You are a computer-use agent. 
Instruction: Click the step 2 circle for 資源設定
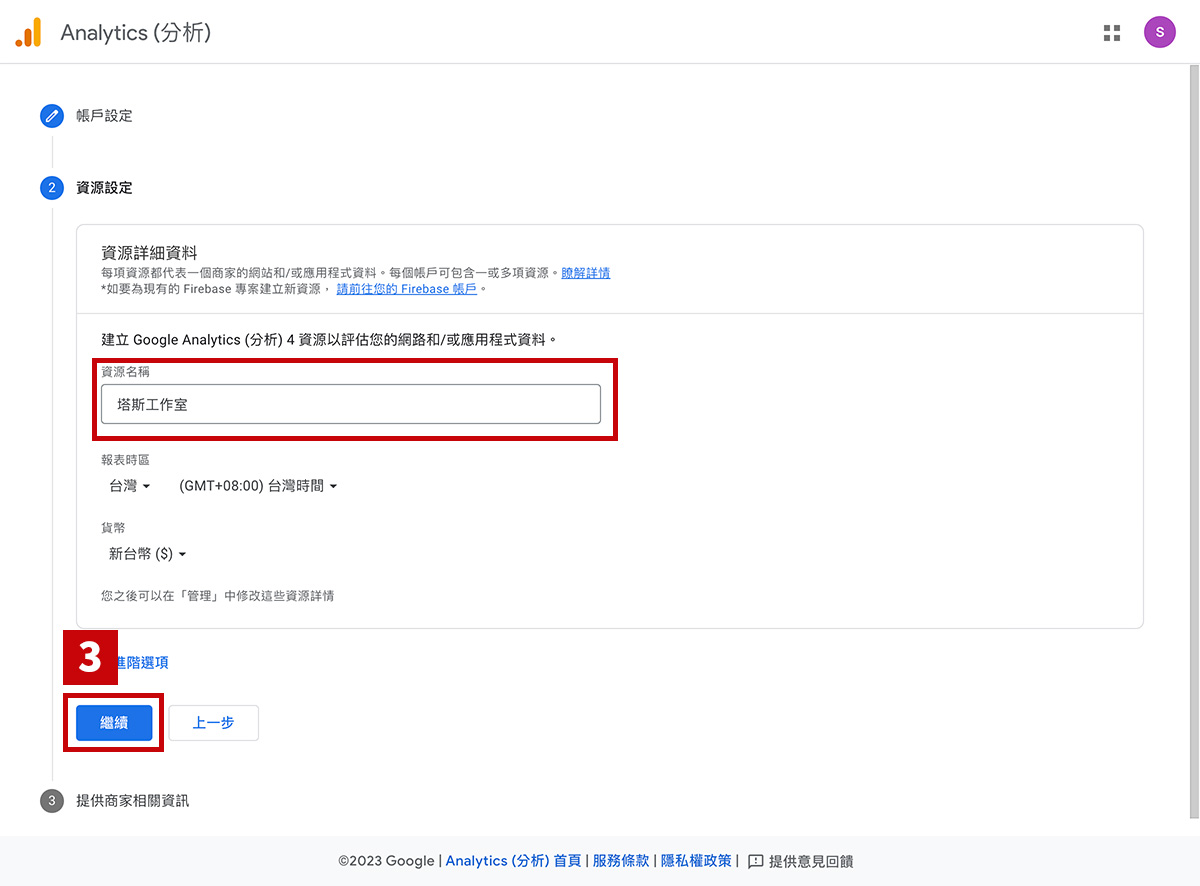pyautogui.click(x=52, y=188)
